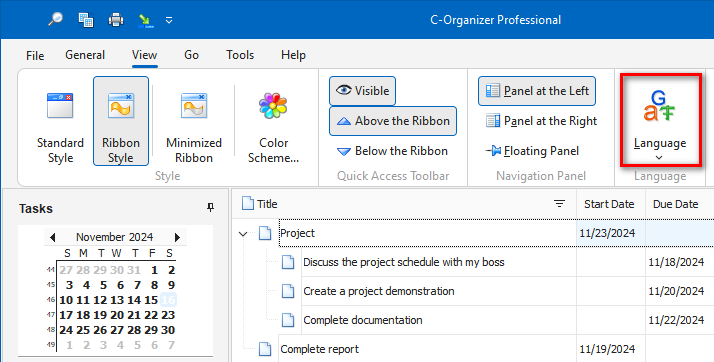Select the View ribbon tab
This screenshot has height=362, width=714.
144,55
